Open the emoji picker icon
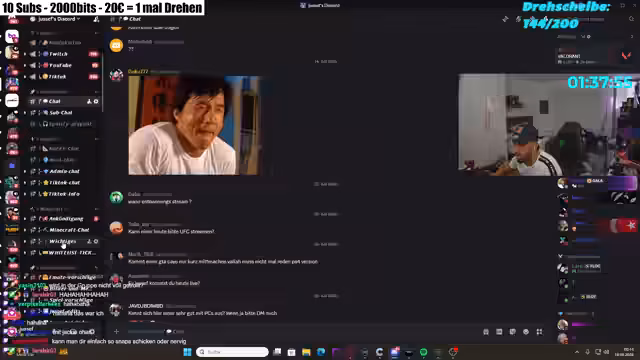 point(526,332)
